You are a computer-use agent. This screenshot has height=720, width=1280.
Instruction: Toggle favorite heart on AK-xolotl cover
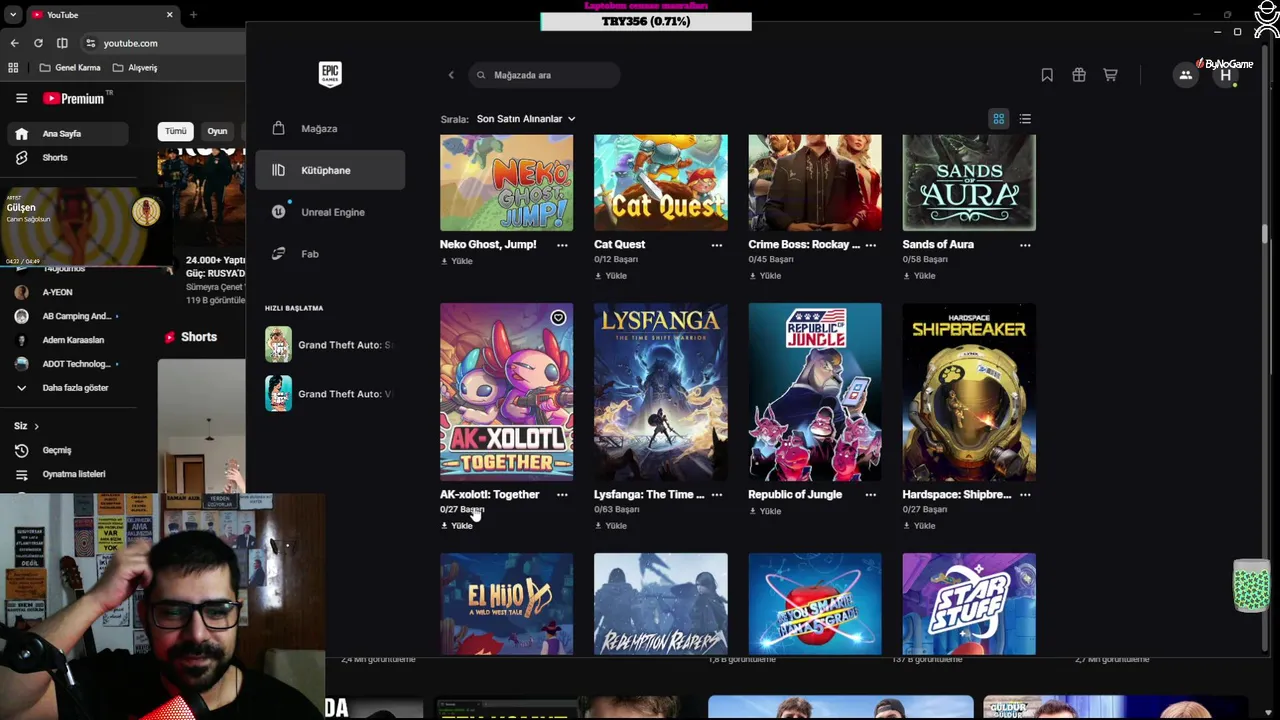coord(558,318)
